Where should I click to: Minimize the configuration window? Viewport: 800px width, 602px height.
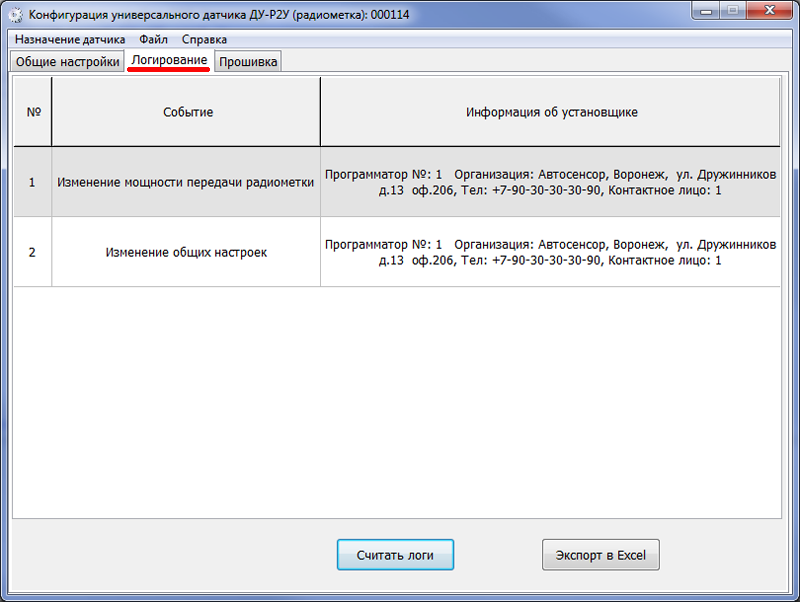[x=706, y=11]
